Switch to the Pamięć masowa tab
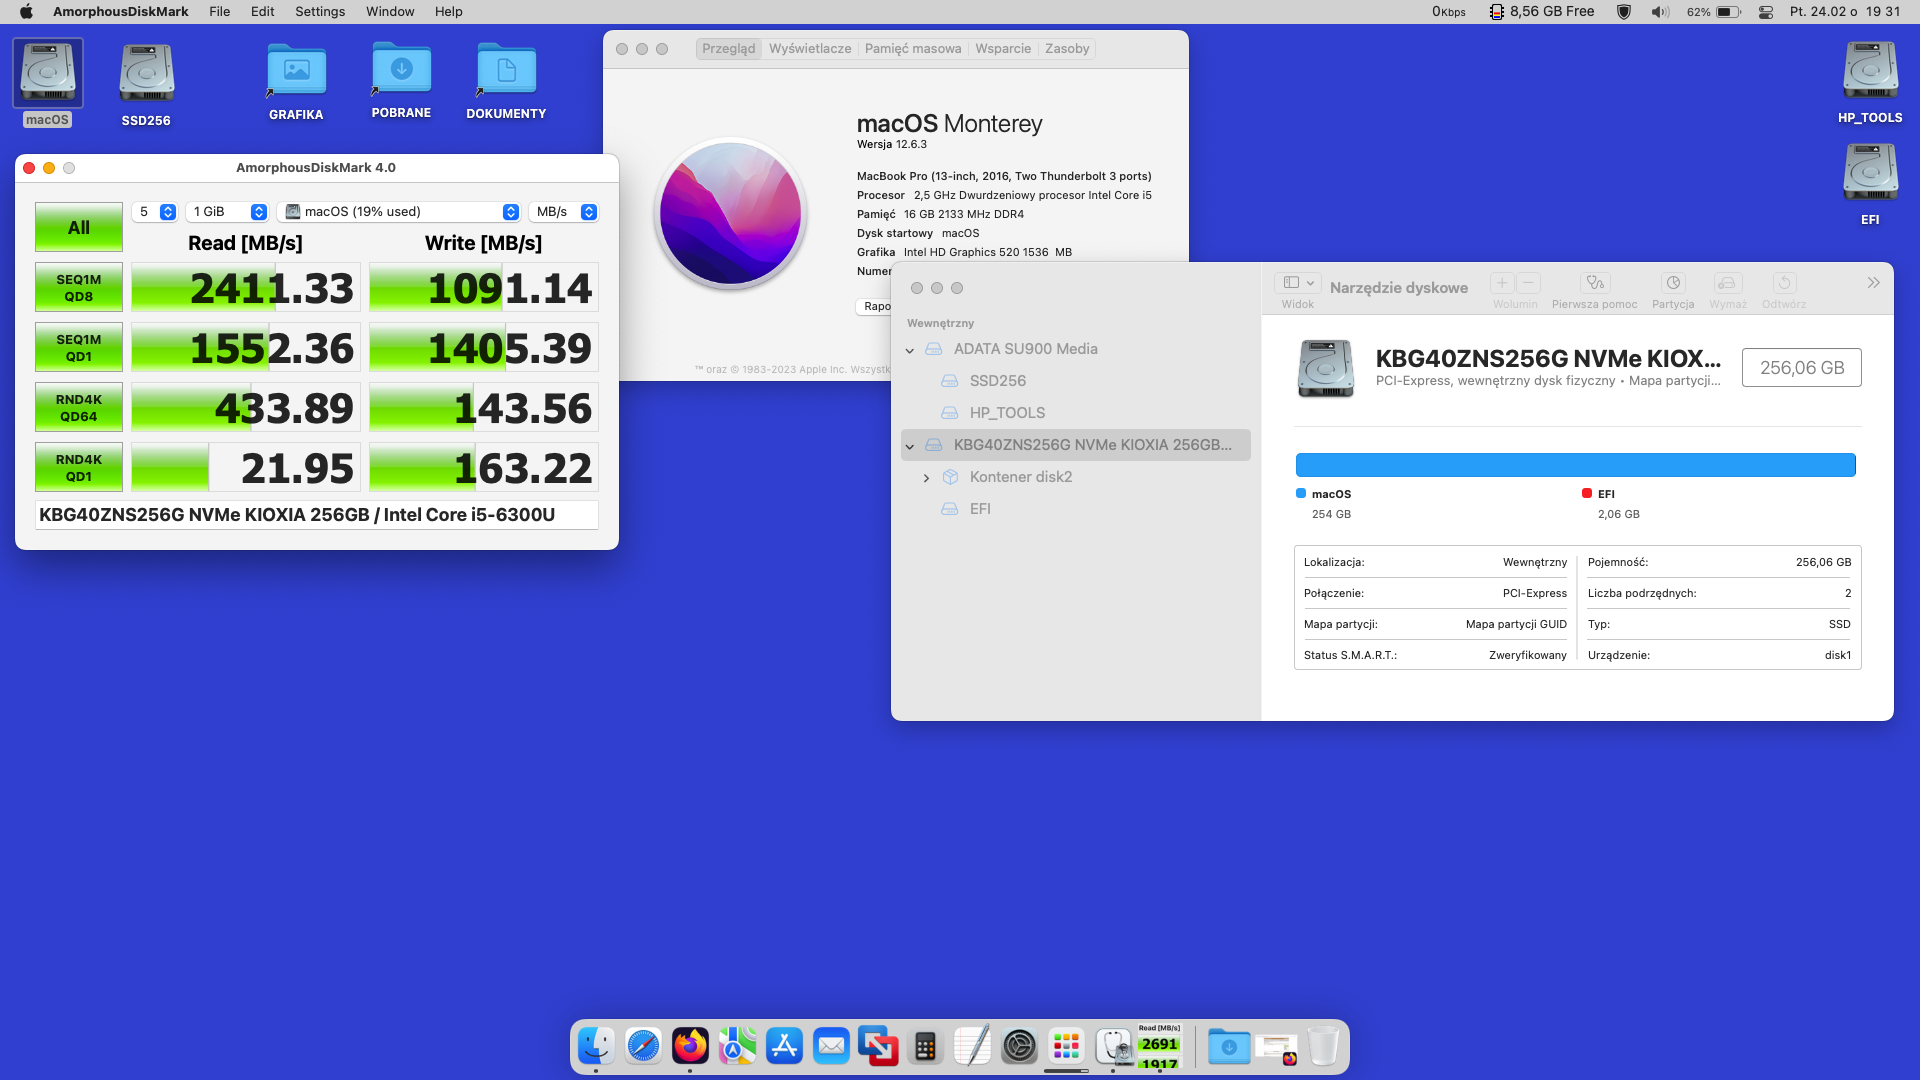 913,49
